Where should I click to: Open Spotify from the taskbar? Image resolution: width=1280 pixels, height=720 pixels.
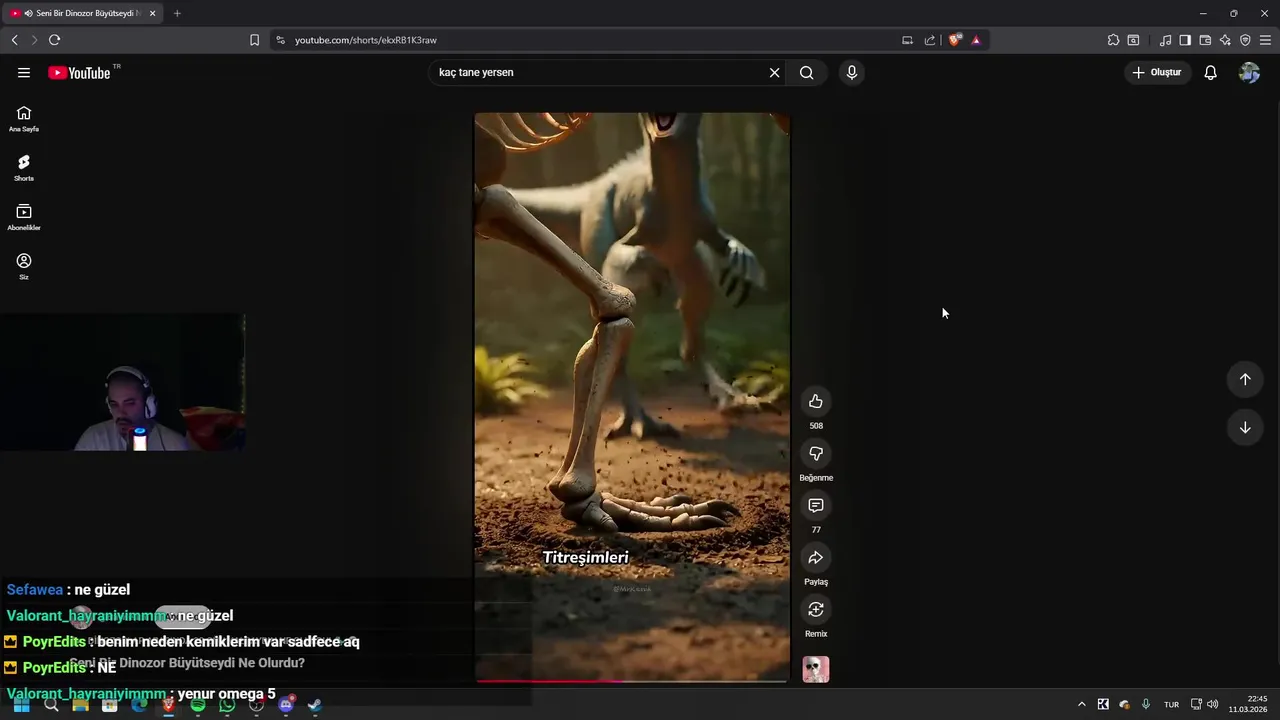pos(198,705)
